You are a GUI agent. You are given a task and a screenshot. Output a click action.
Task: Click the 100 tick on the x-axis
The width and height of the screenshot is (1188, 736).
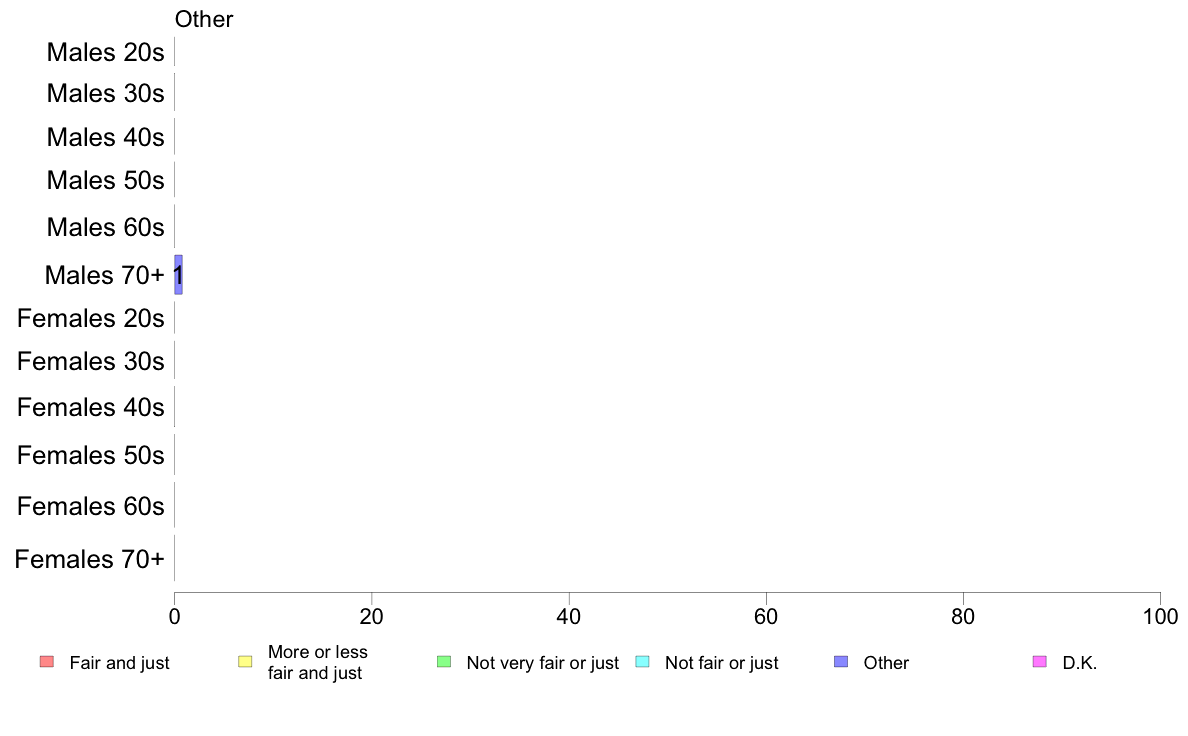tap(1160, 617)
